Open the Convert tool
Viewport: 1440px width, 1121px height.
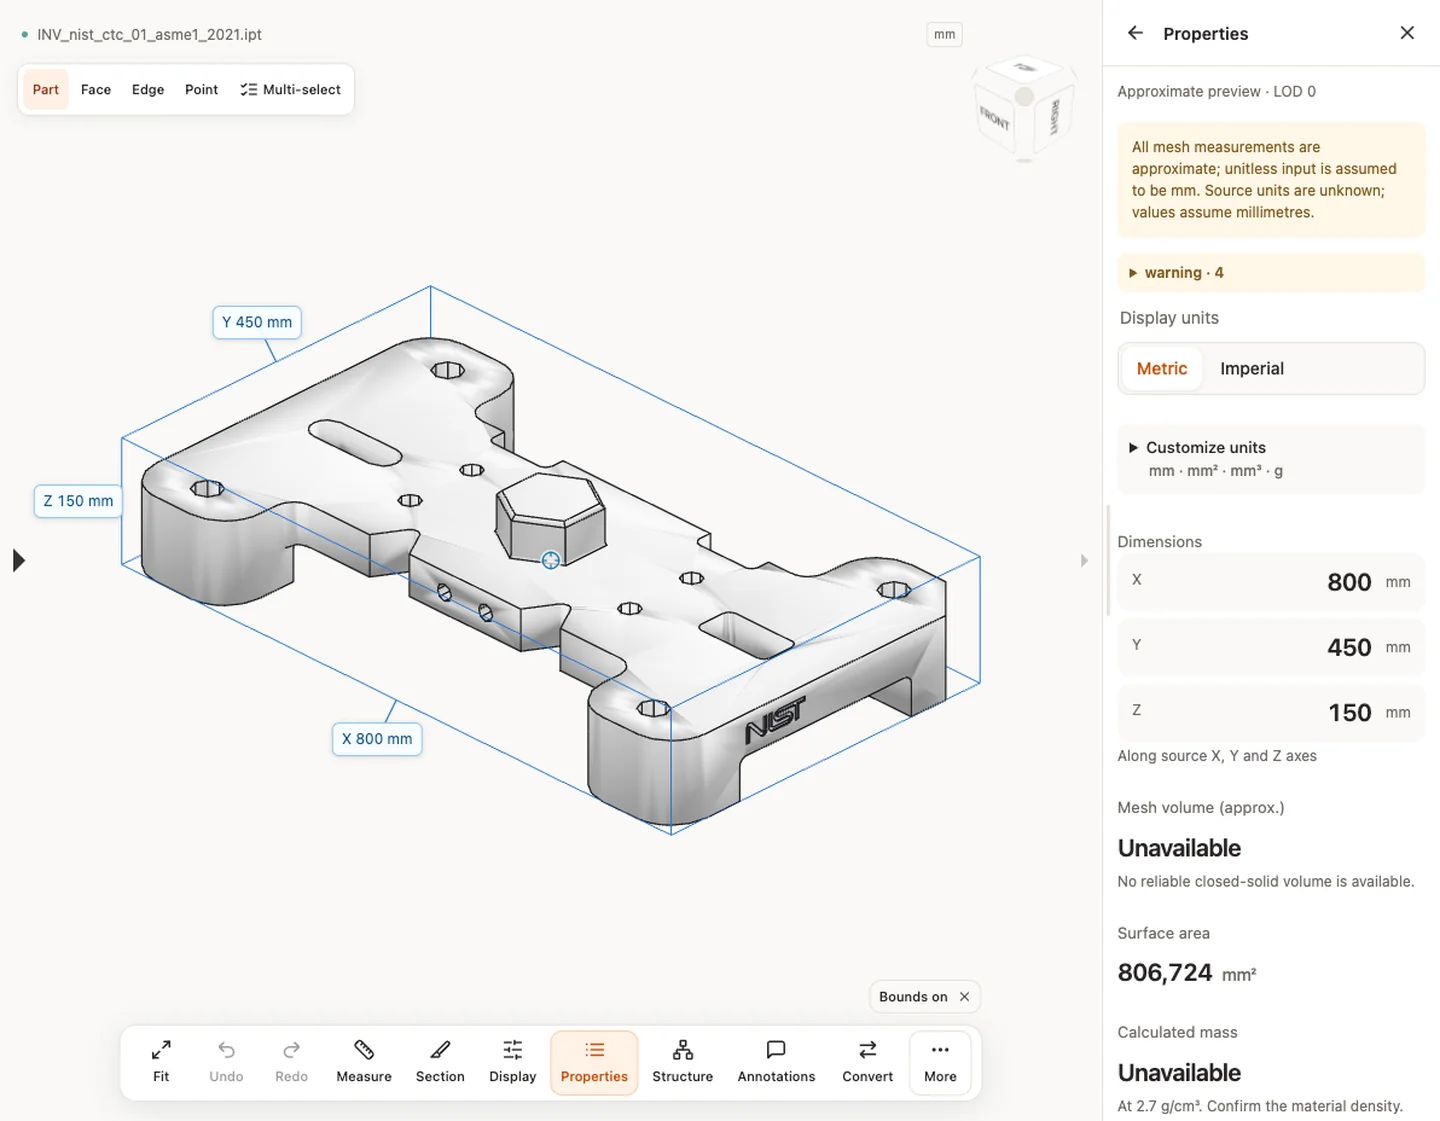click(x=868, y=1062)
